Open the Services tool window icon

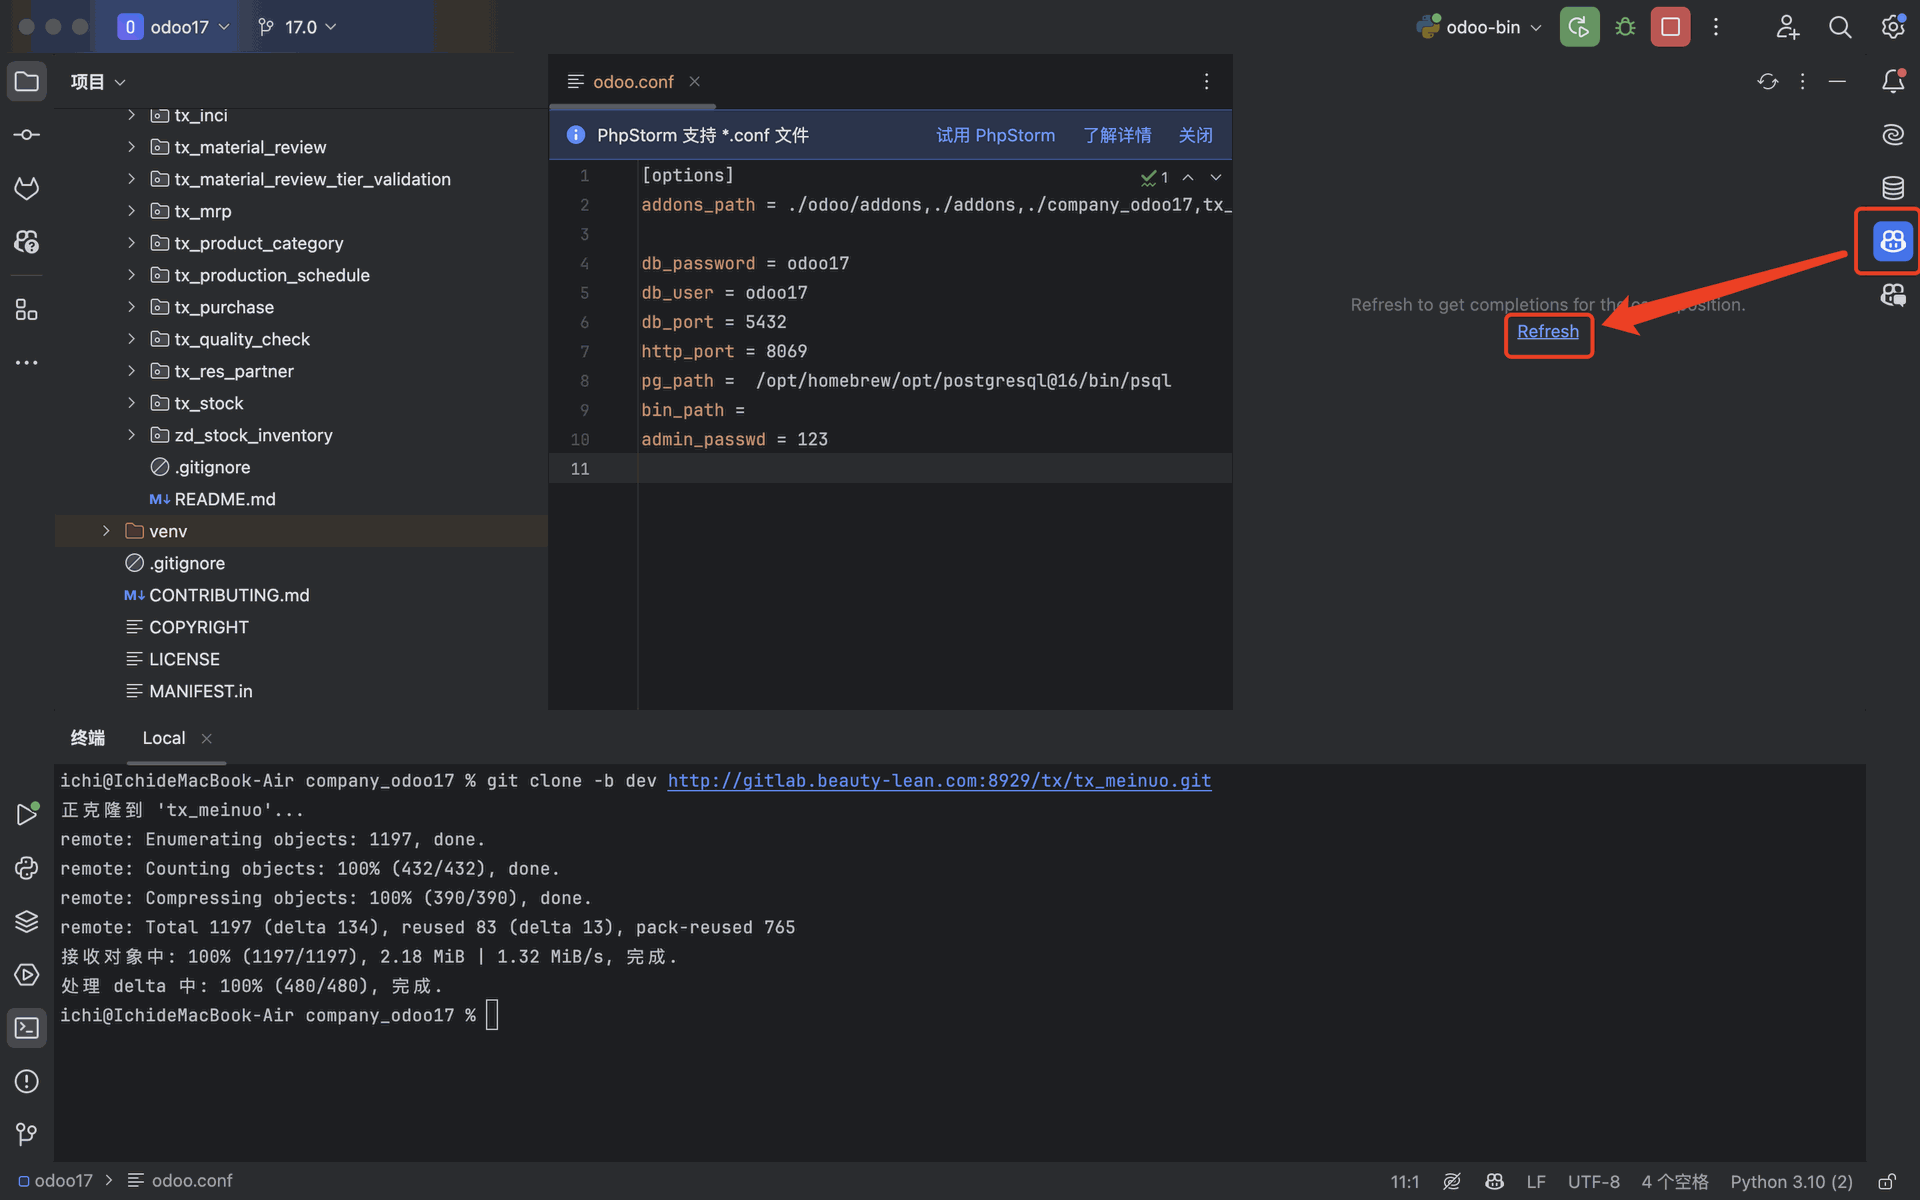[27, 975]
